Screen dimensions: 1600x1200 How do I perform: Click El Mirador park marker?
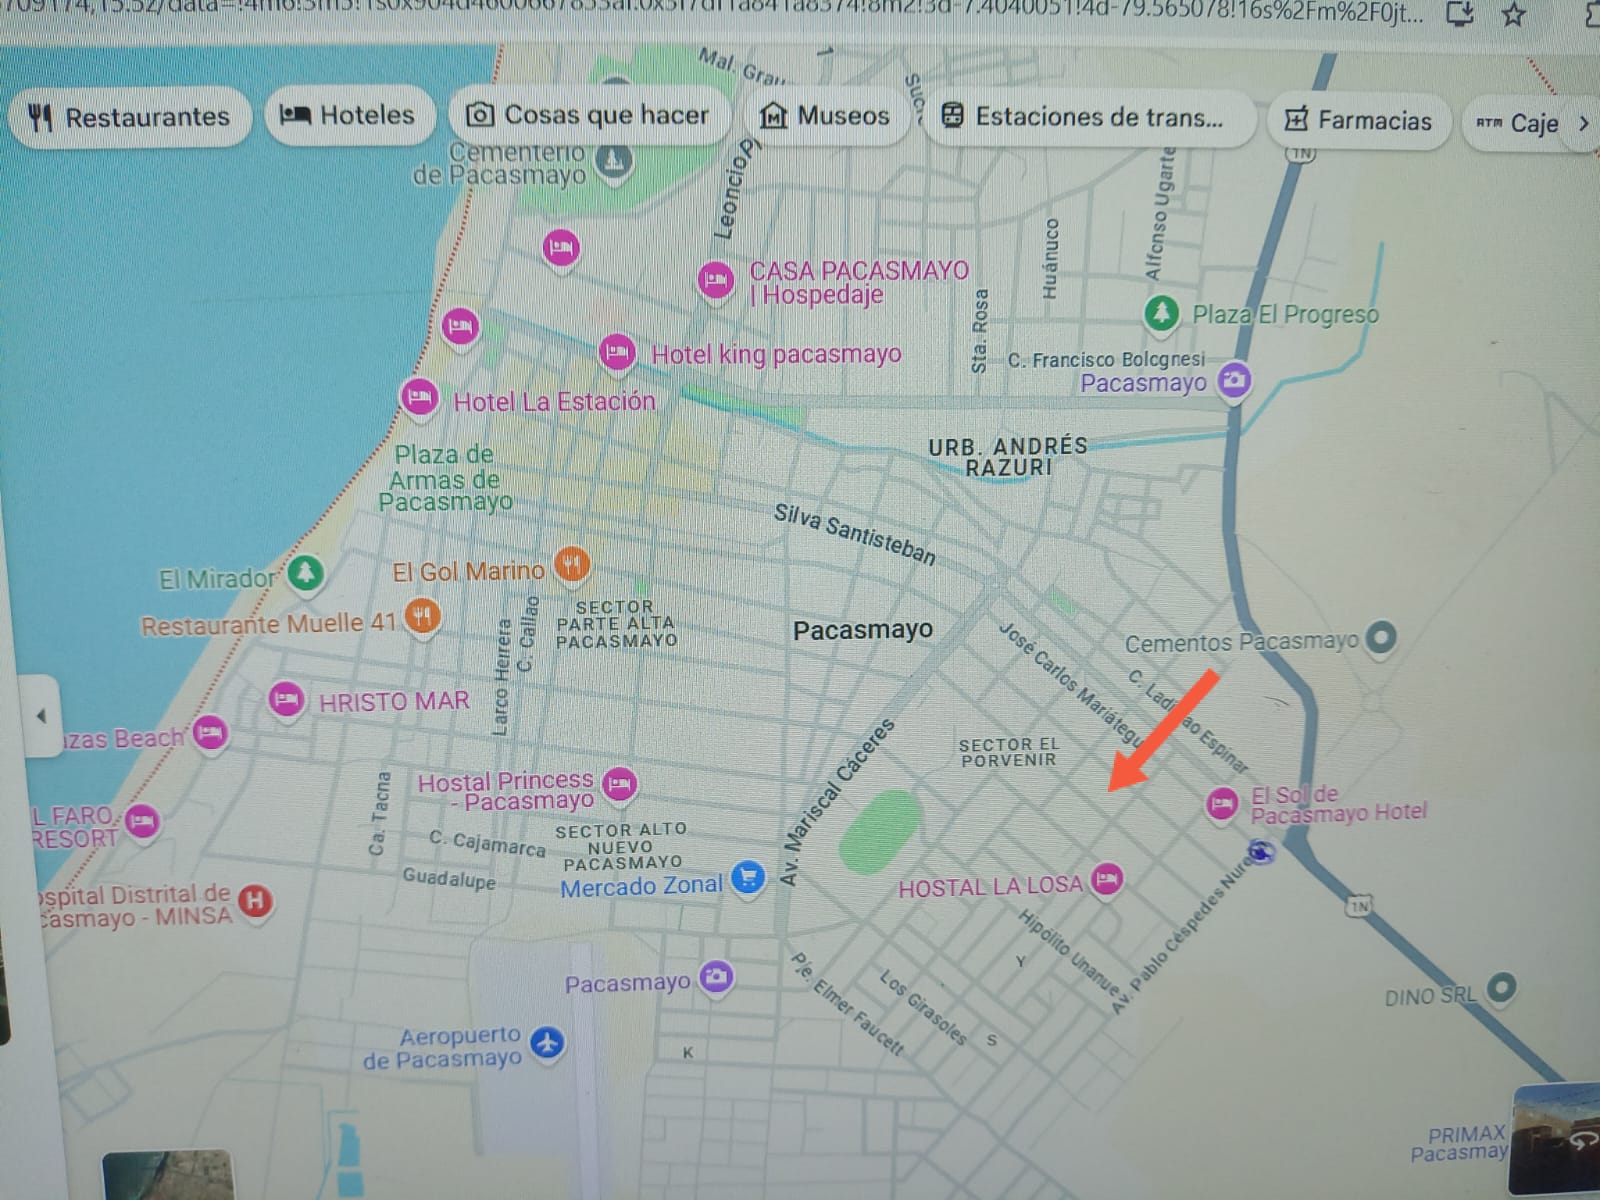tap(305, 574)
